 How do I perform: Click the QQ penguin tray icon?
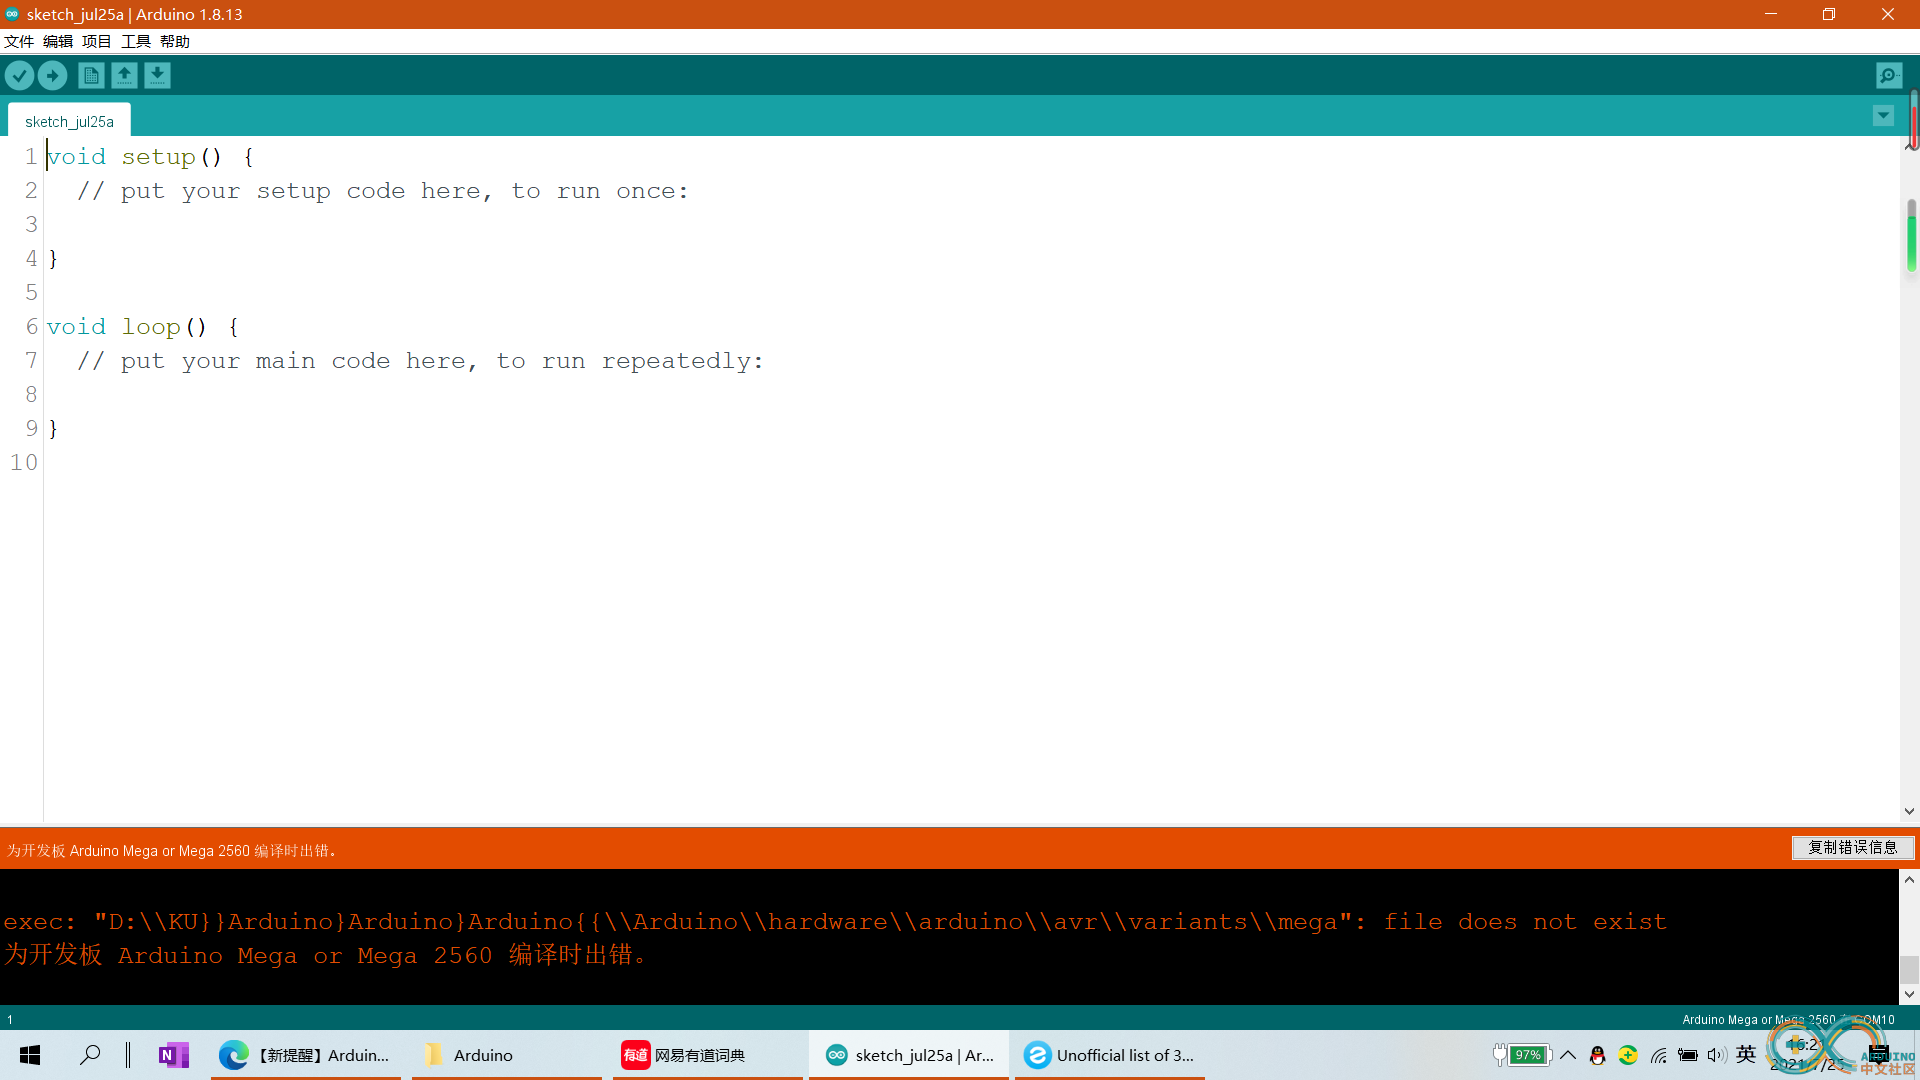(x=1597, y=1055)
